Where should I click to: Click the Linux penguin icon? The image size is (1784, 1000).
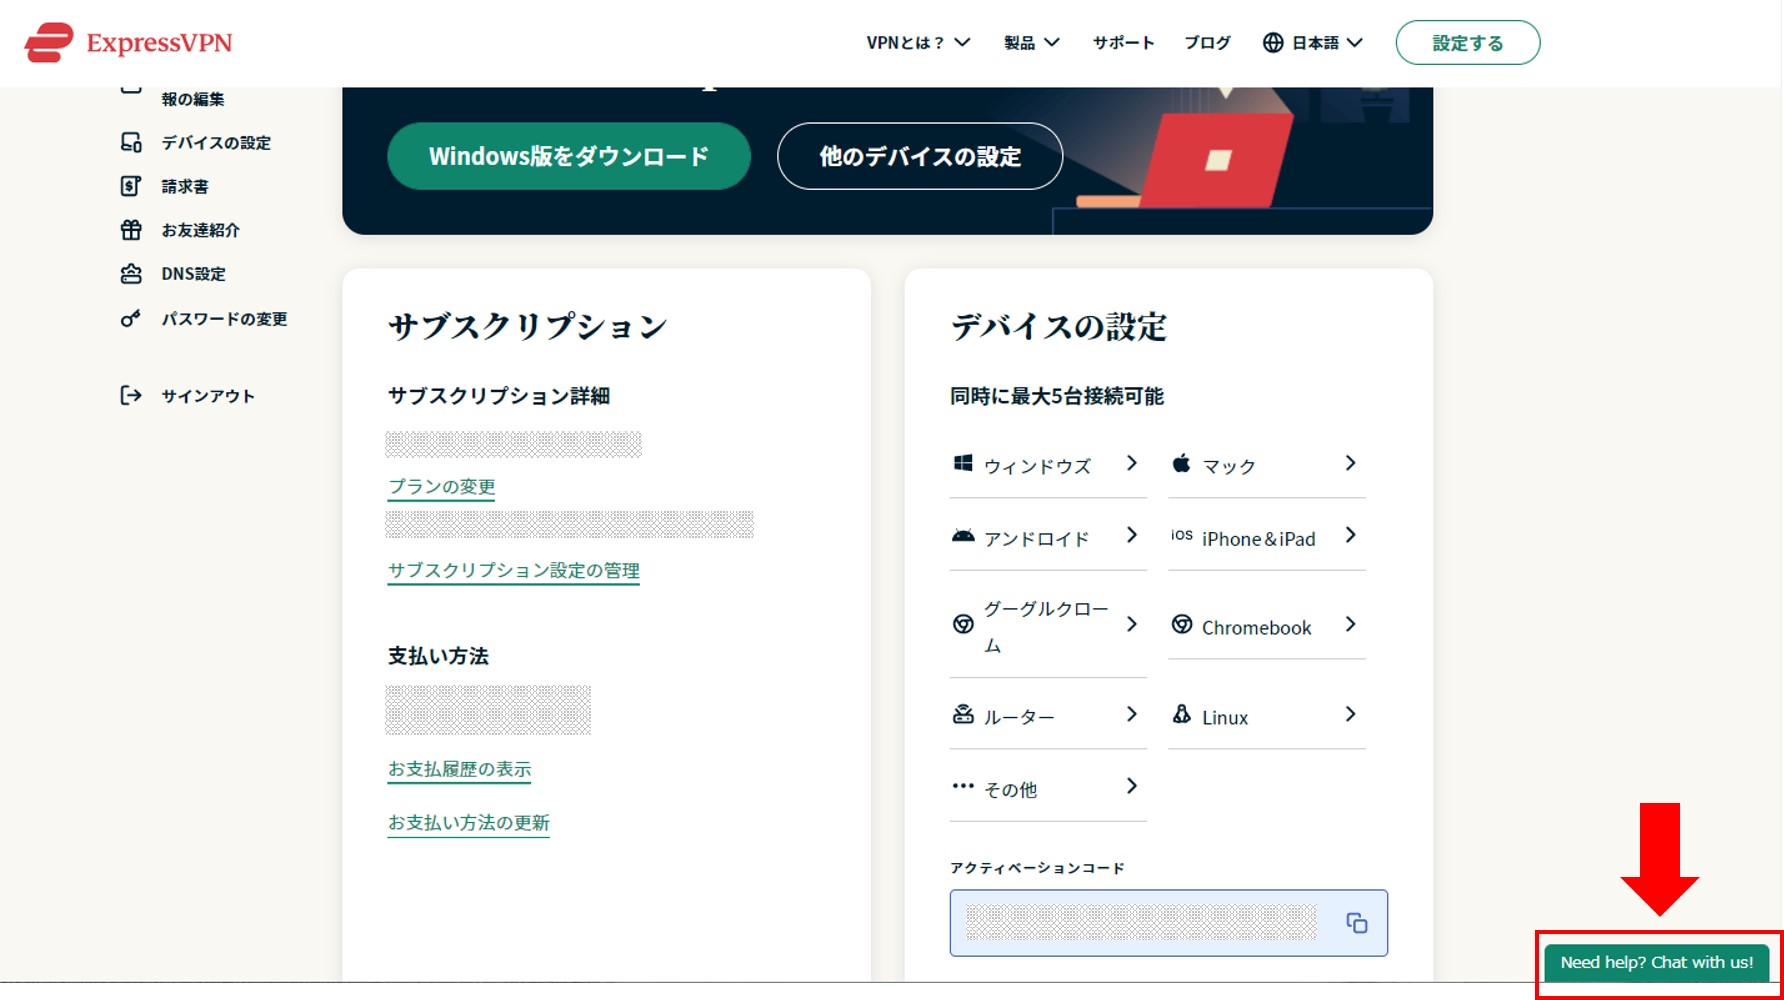1182,714
